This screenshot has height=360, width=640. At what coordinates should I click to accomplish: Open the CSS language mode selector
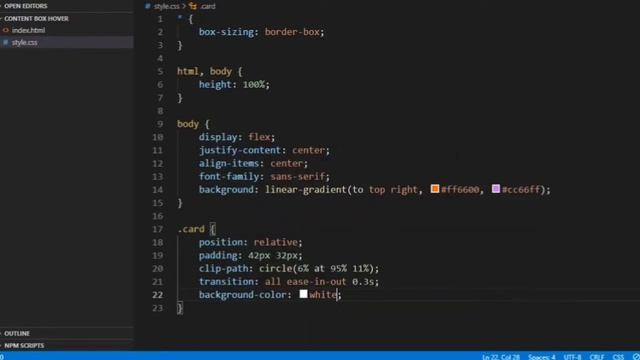pos(618,357)
